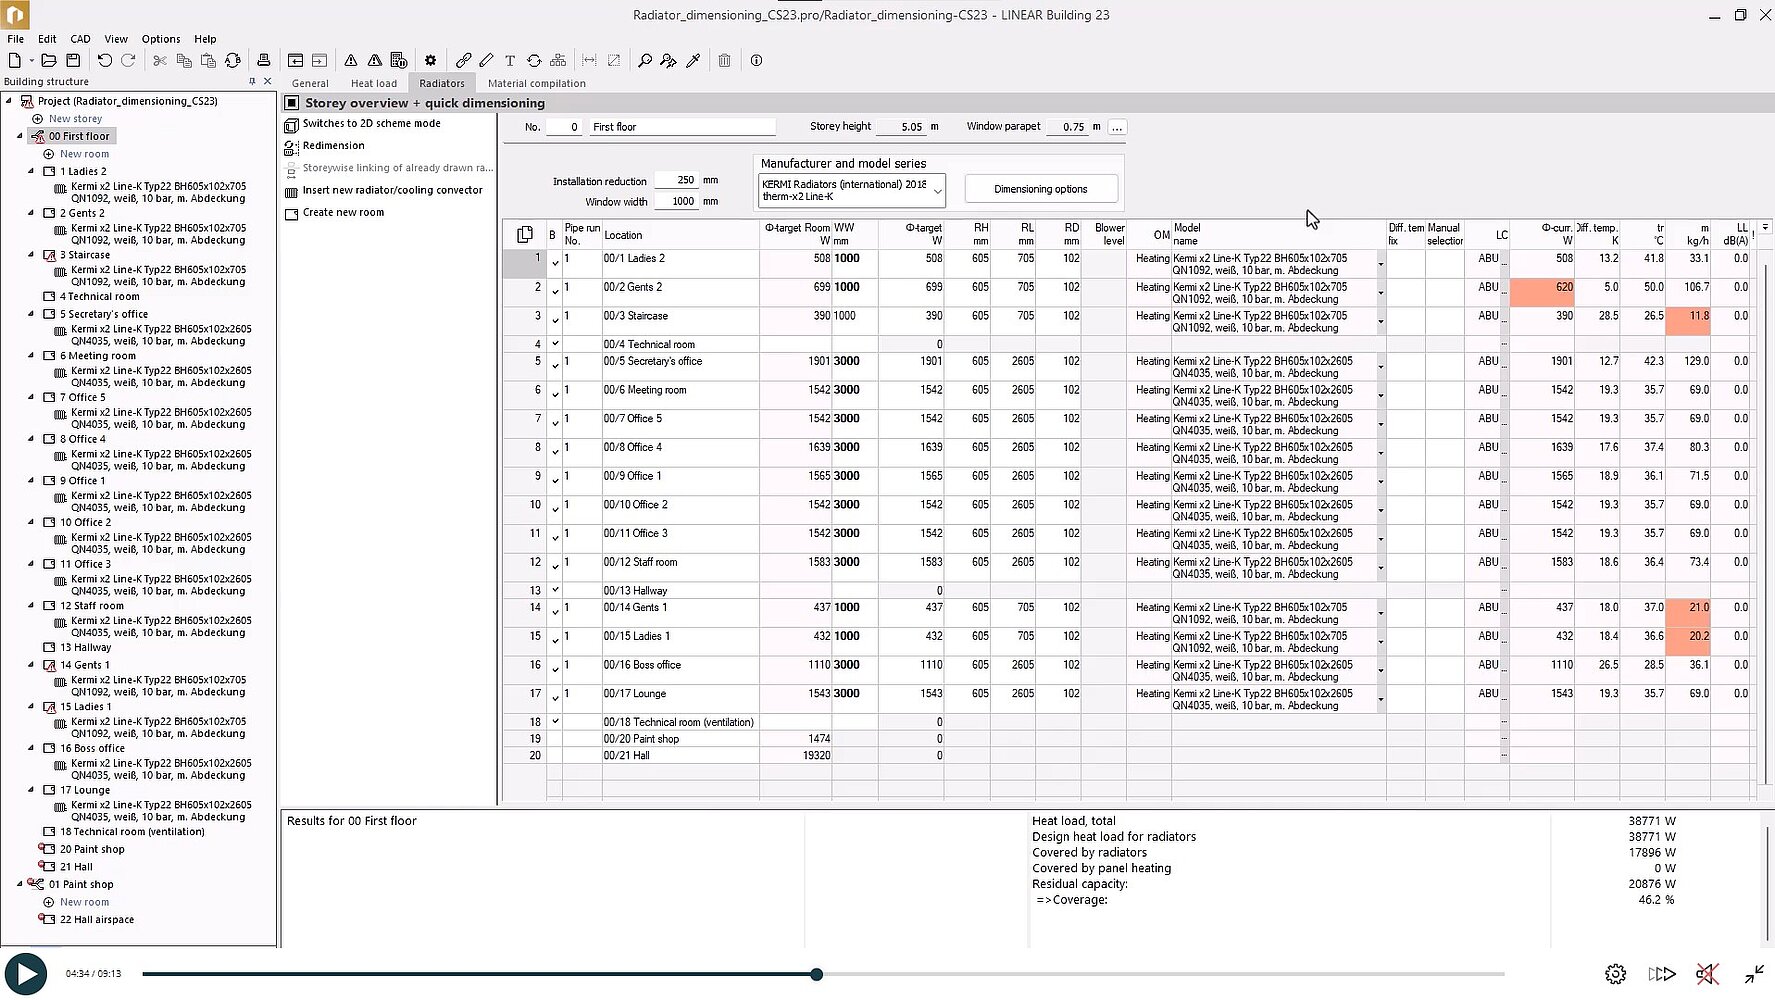This screenshot has width=1775, height=1000.
Task: Click the hierarchy structure toolbar icon
Action: tap(558, 61)
